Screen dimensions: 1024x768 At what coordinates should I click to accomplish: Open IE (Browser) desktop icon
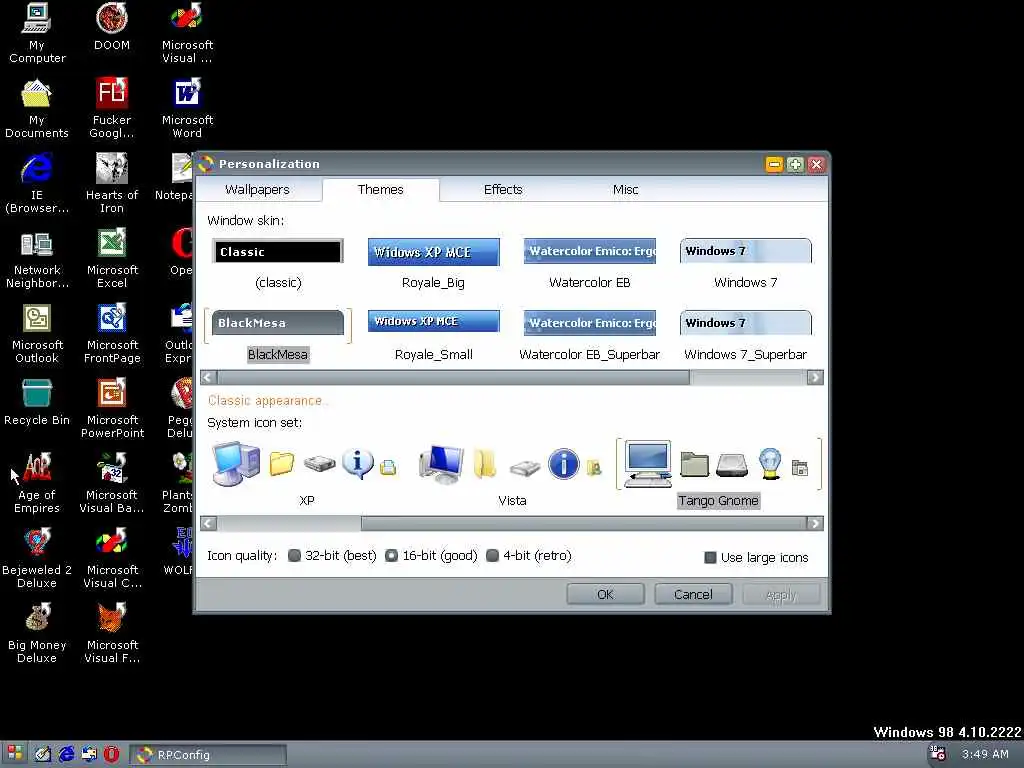tap(37, 183)
